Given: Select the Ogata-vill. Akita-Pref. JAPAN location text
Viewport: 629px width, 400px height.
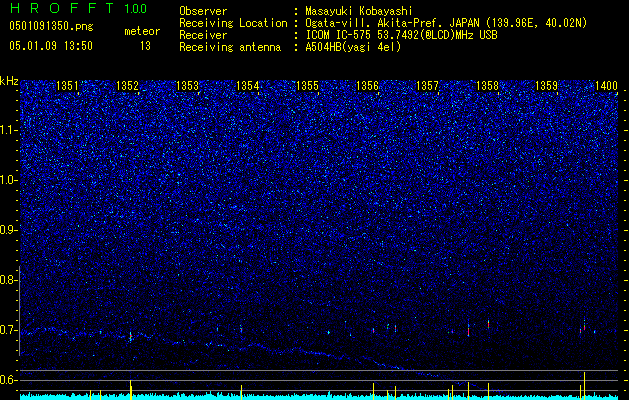Looking at the screenshot, I should 446,23.
